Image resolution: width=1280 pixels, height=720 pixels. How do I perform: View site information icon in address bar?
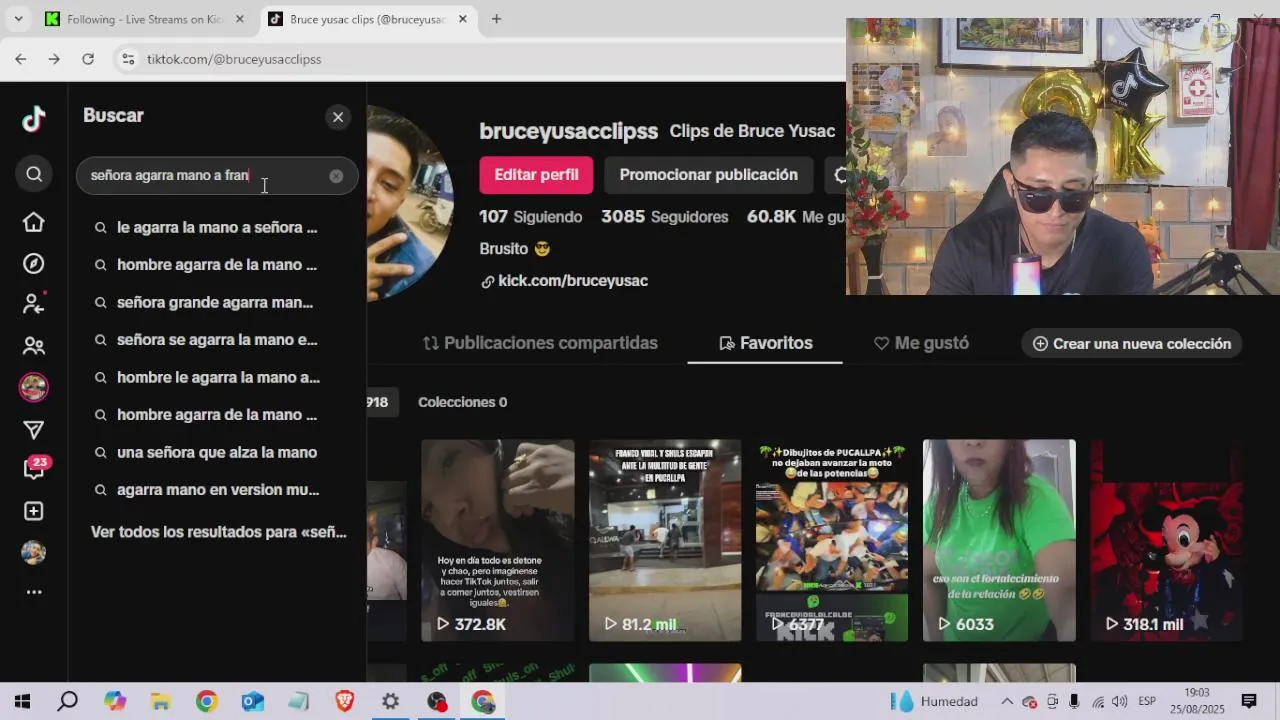tap(128, 59)
